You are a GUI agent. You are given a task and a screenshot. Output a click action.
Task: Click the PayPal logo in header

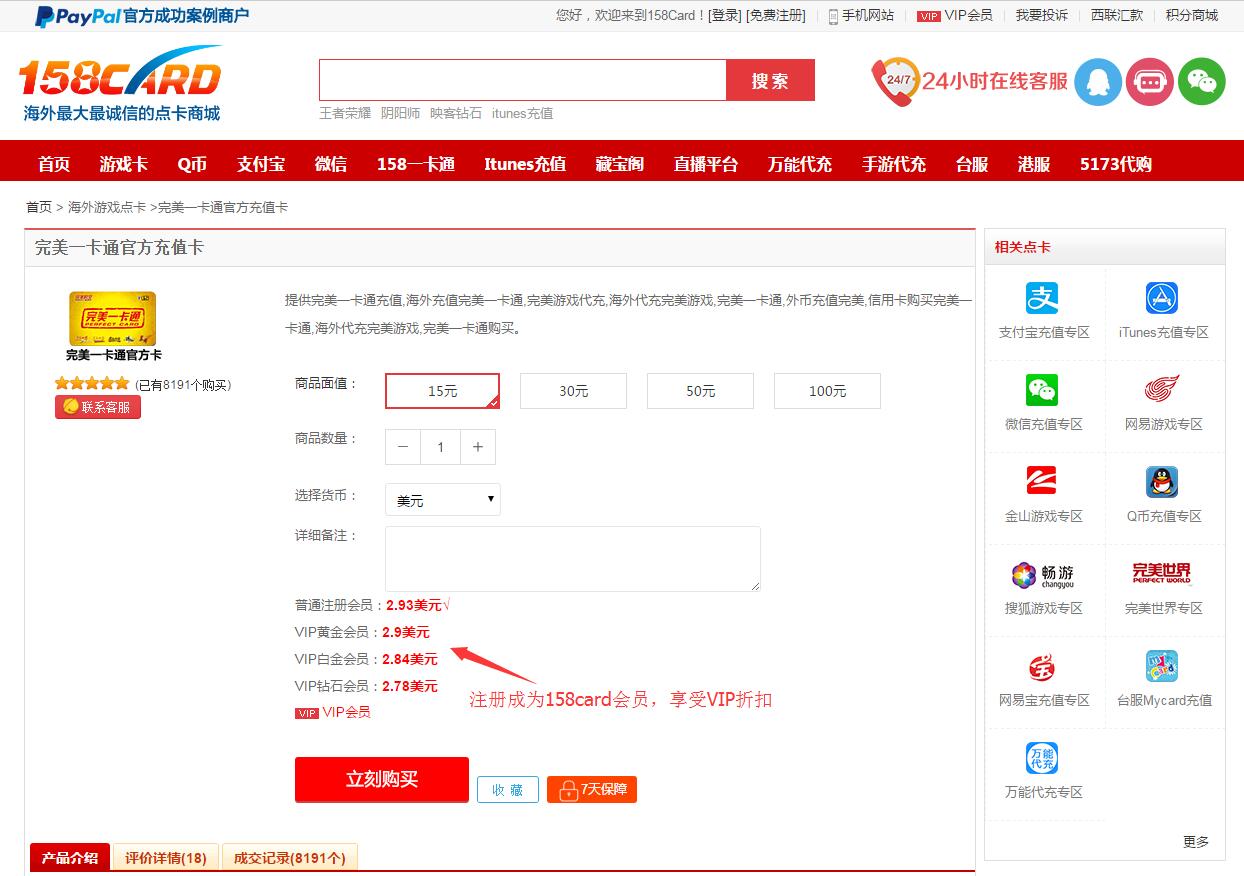[78, 15]
